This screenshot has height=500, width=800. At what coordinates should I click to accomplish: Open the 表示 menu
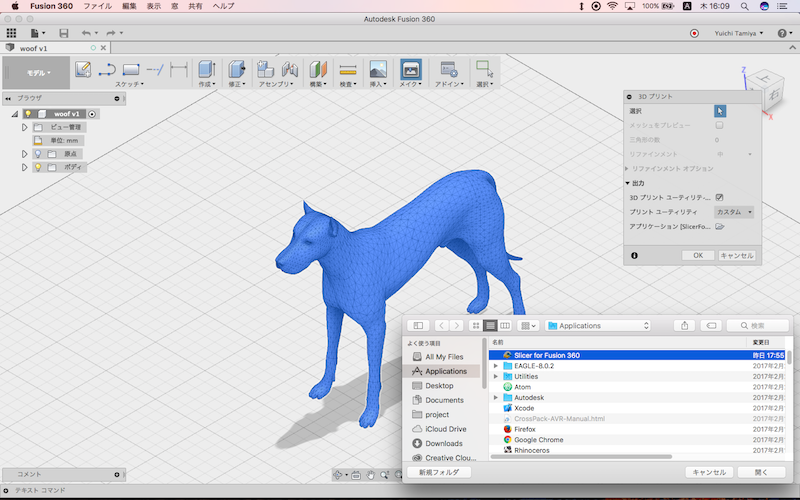click(154, 6)
